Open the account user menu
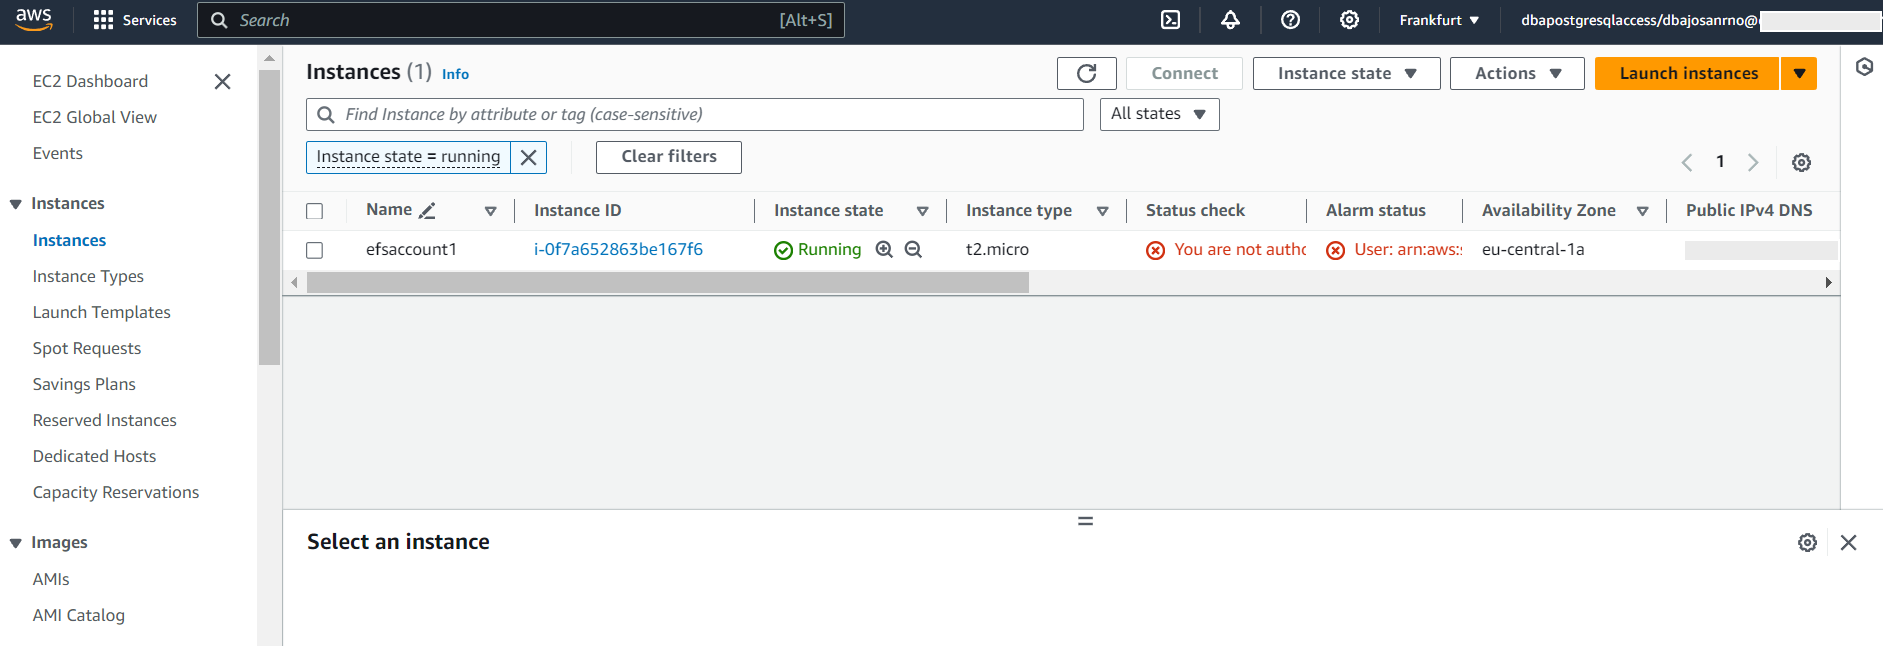This screenshot has height=646, width=1883. (x=1700, y=20)
